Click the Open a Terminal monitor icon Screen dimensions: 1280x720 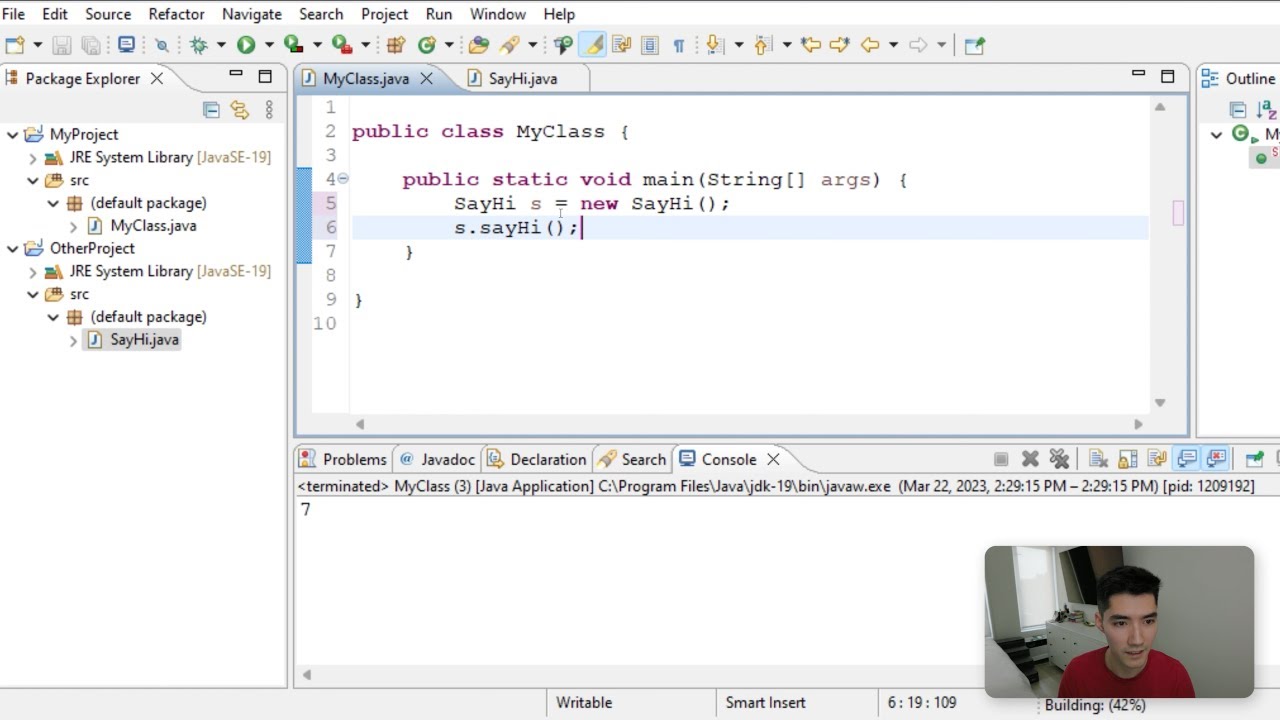tap(126, 45)
